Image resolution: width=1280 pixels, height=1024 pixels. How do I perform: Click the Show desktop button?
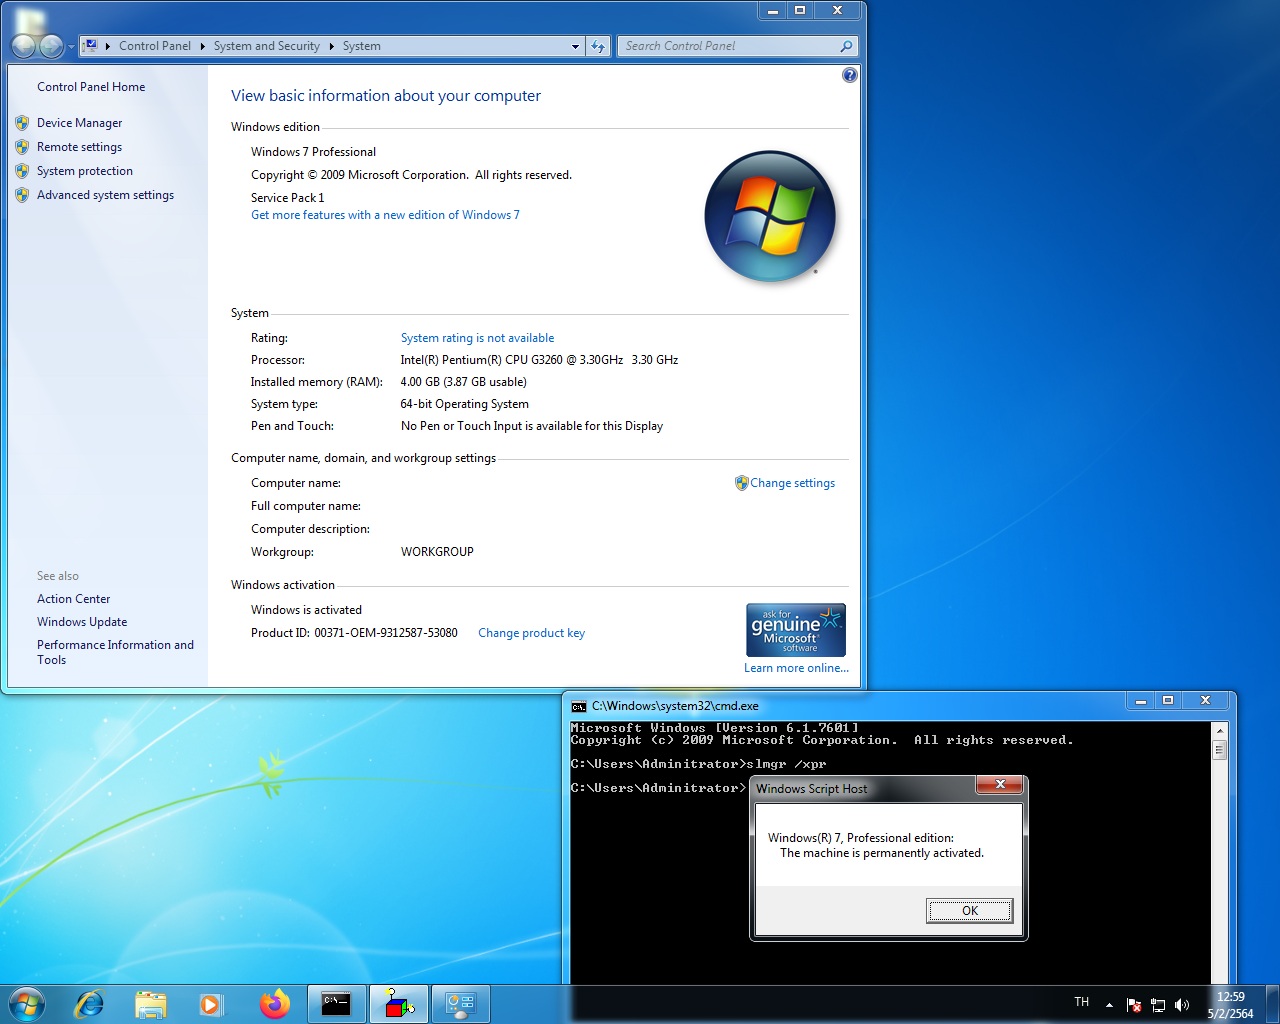1272,1004
